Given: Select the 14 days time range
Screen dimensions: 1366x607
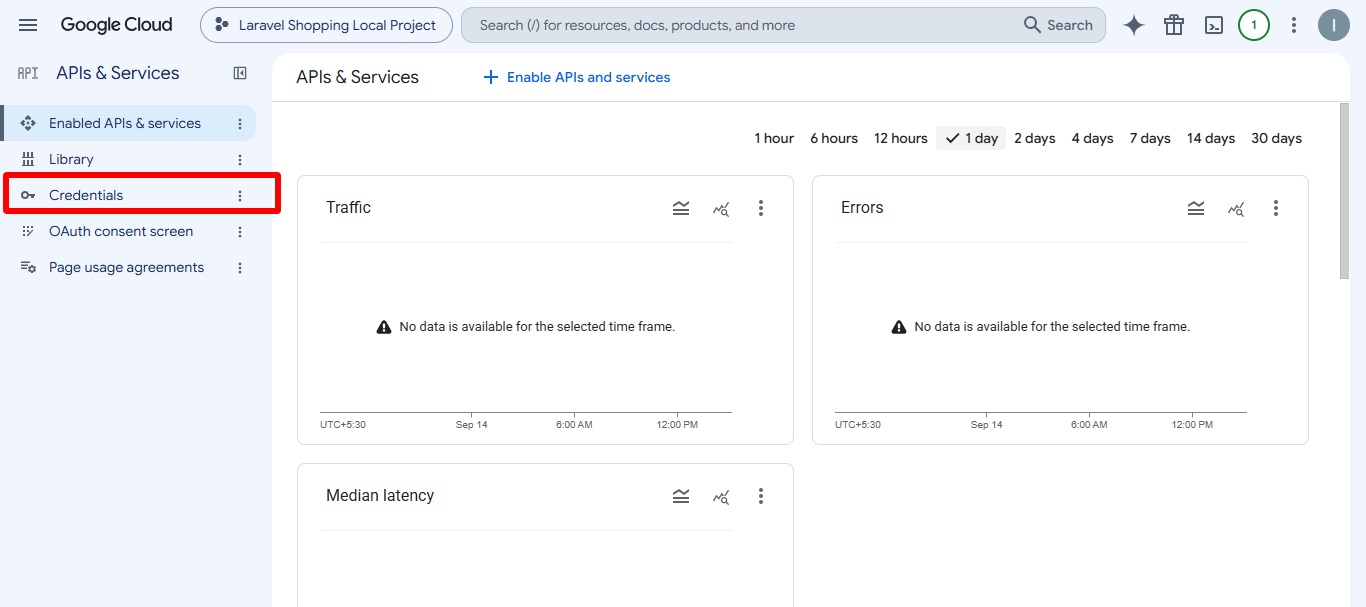Looking at the screenshot, I should pyautogui.click(x=1211, y=138).
